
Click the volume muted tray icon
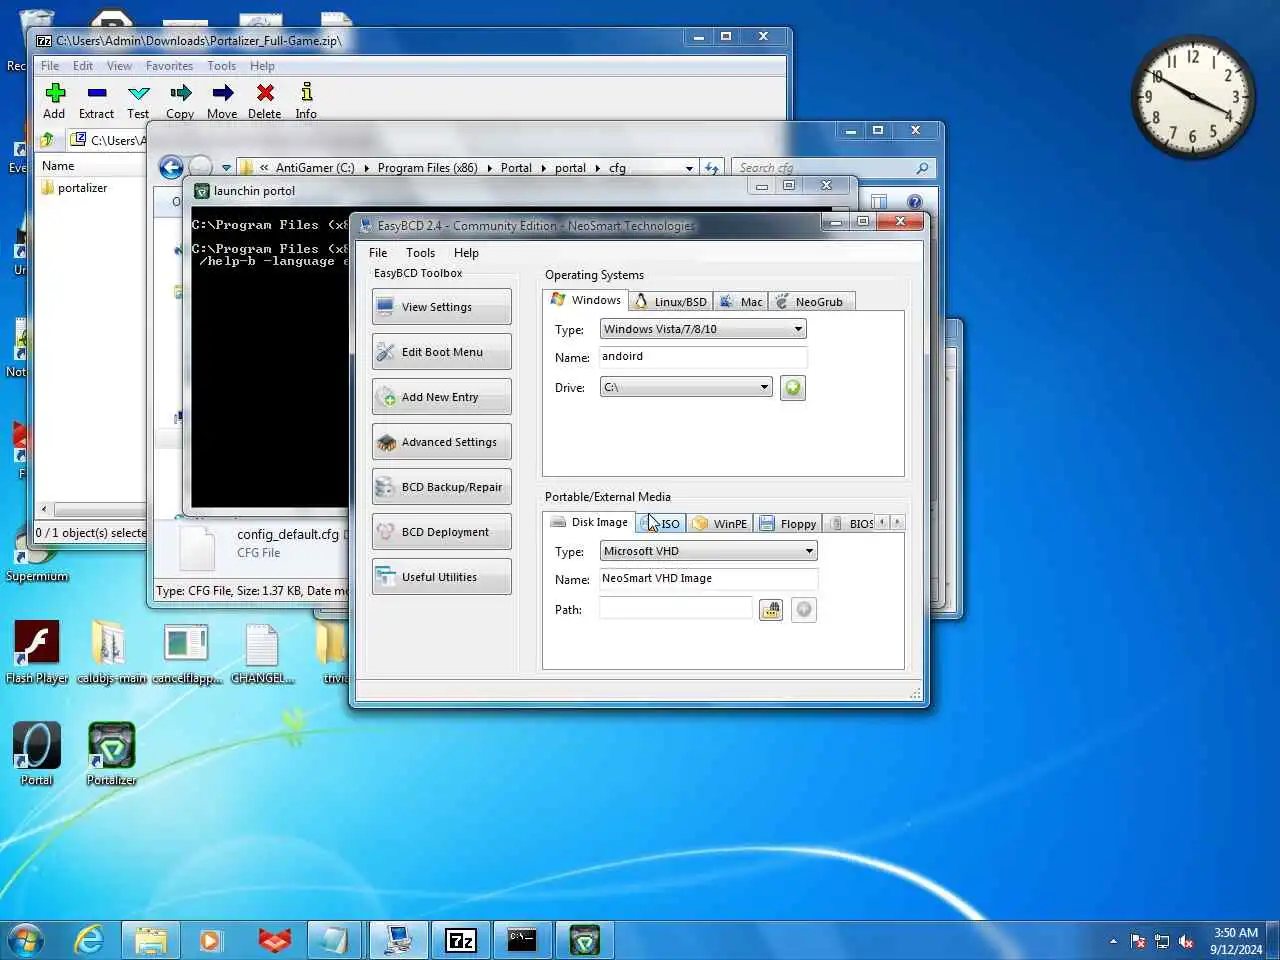pos(1186,941)
